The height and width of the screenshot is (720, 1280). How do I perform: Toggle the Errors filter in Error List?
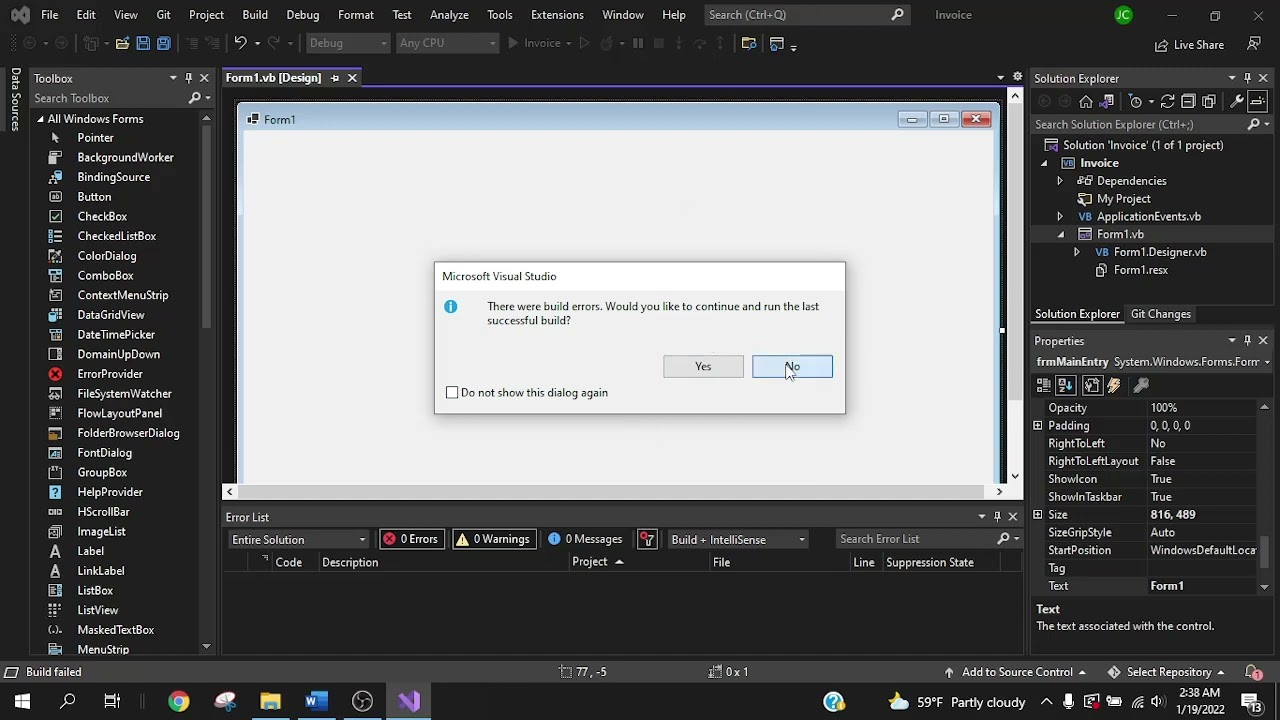411,540
